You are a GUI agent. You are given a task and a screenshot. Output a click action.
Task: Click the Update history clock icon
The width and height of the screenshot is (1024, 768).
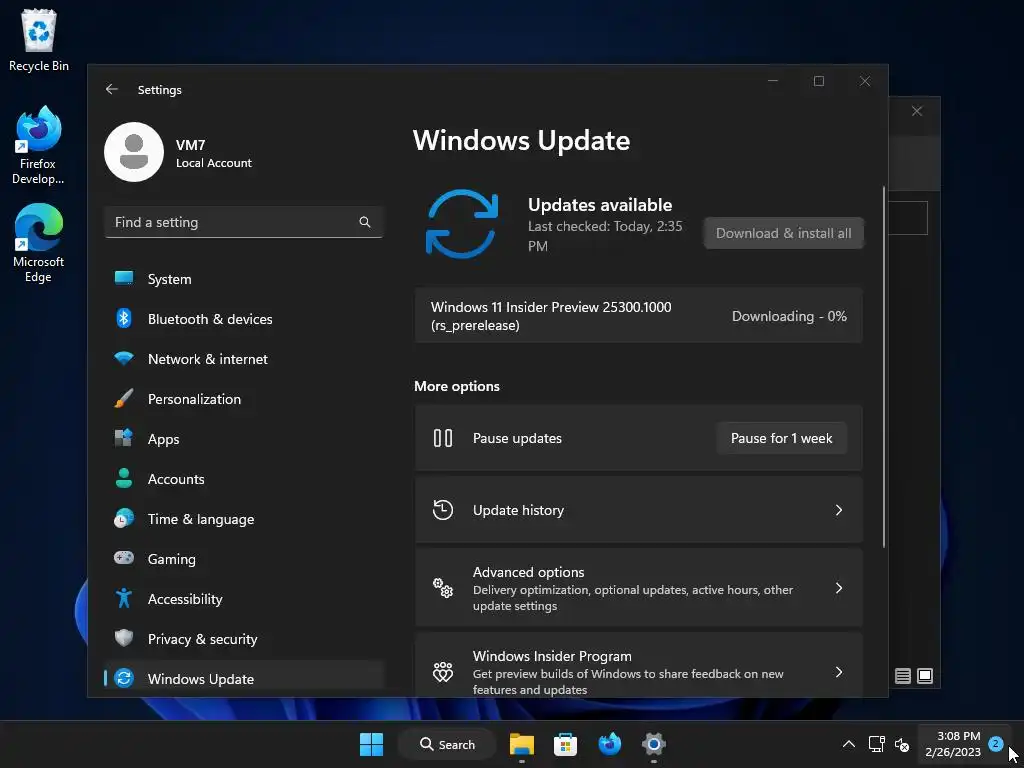[x=443, y=510]
